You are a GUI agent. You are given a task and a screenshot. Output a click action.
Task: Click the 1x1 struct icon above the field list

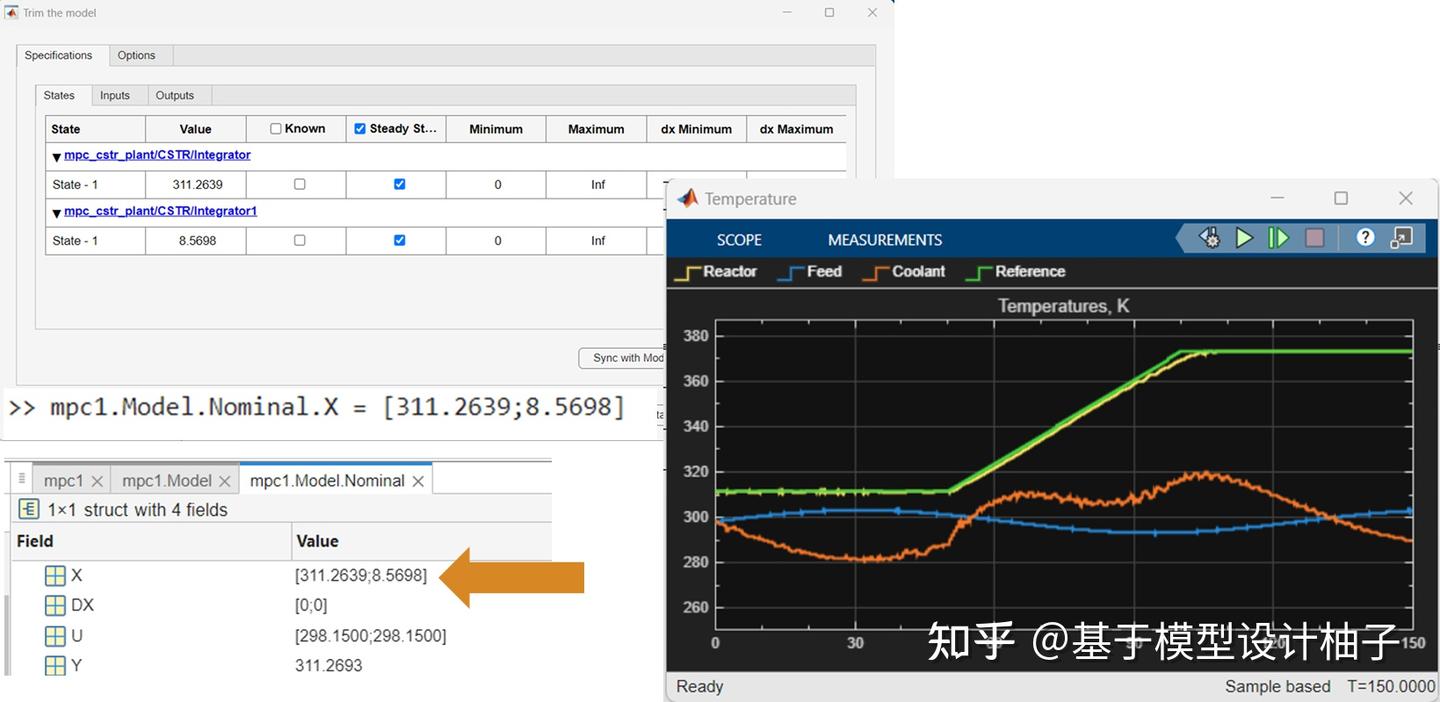pos(29,509)
